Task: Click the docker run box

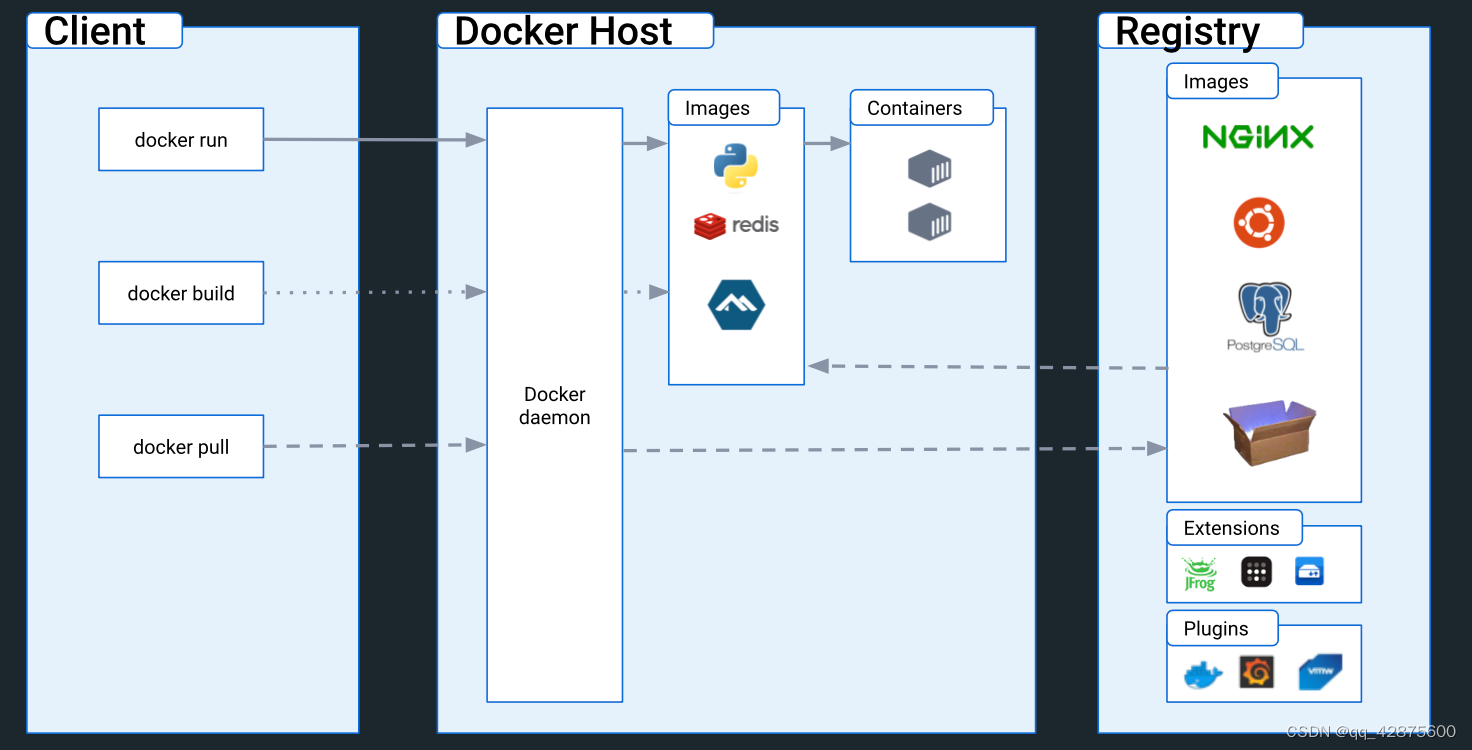Action: (181, 140)
